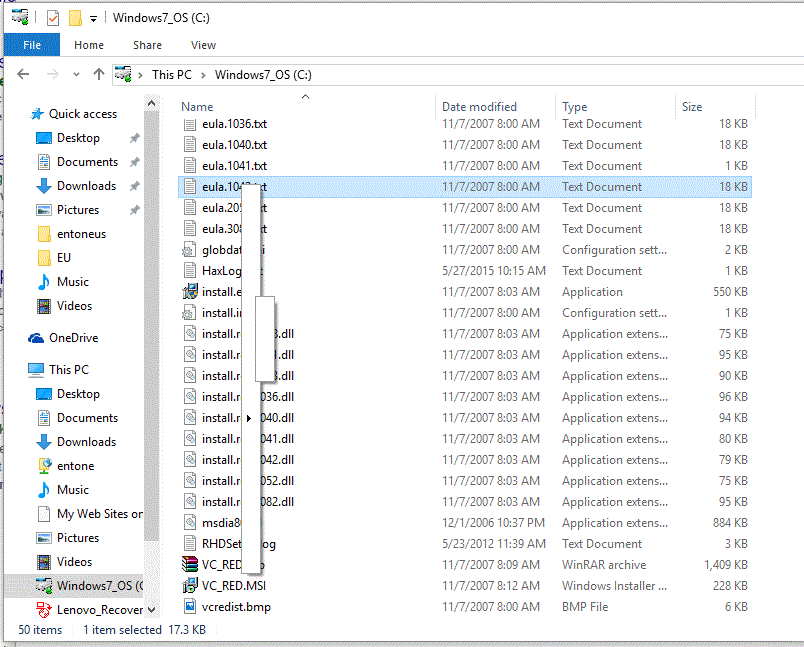Switch to the Home ribbon tab
Viewport: 804px width, 647px height.
tap(89, 45)
